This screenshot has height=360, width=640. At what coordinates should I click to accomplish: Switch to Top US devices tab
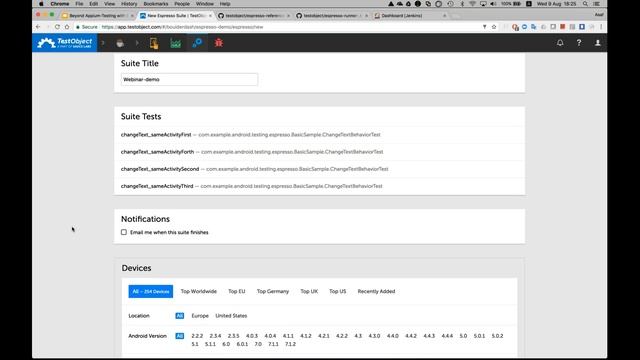(x=338, y=291)
